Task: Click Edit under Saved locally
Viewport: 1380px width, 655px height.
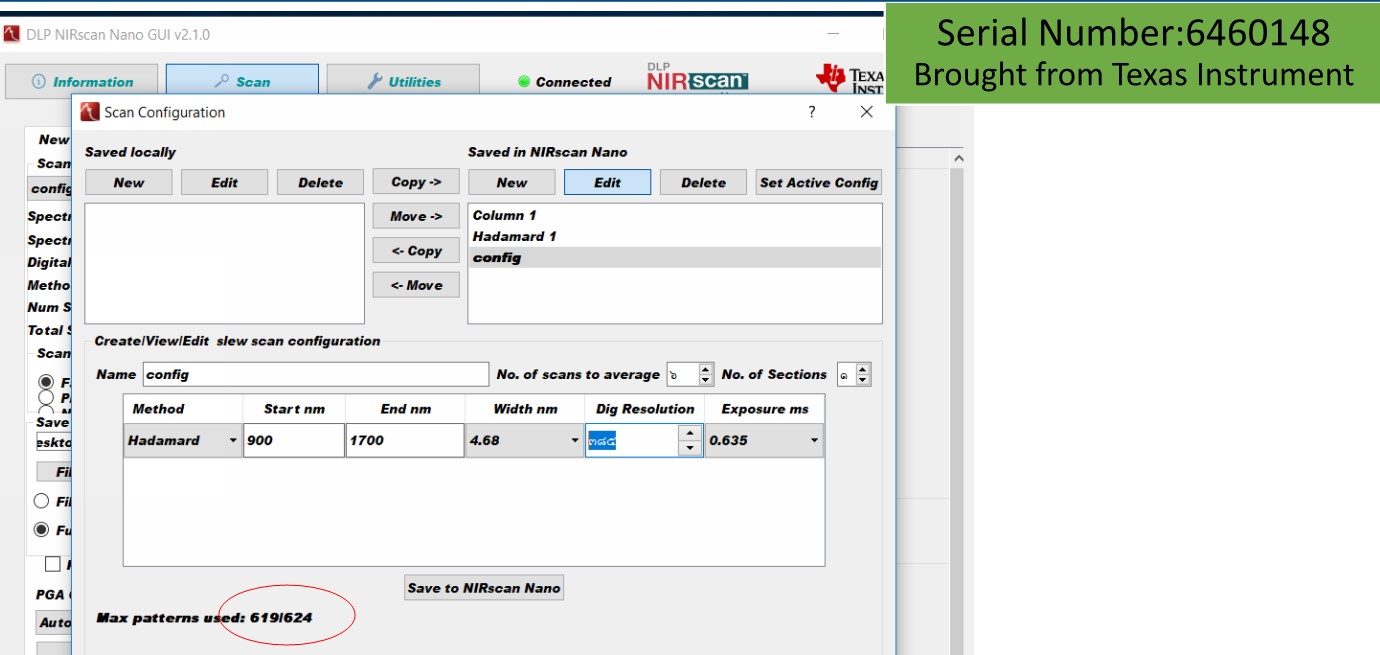Action: click(224, 182)
